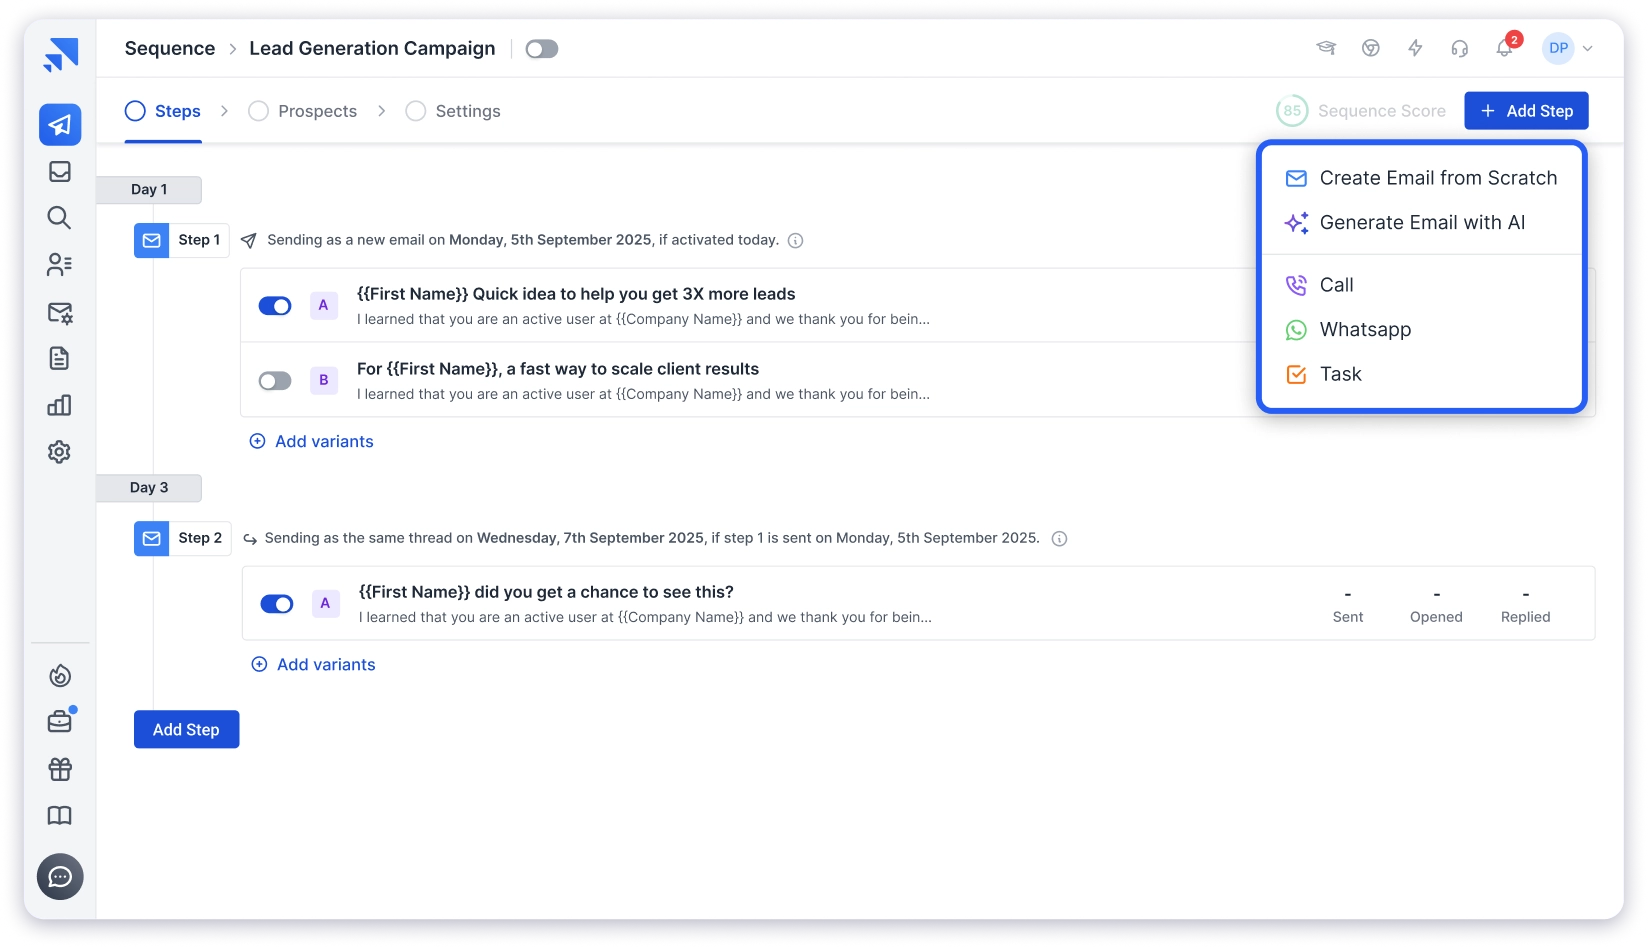The width and height of the screenshot is (1648, 948).
Task: View Analytics via the bar-chart sidebar icon
Action: point(60,404)
